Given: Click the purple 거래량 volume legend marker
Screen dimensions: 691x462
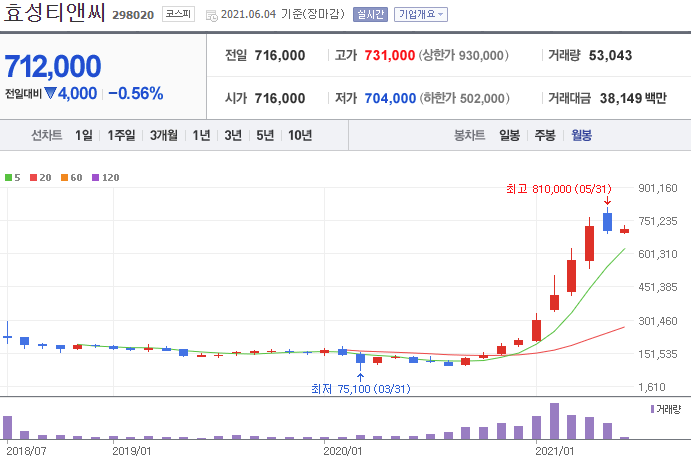Looking at the screenshot, I should [x=652, y=409].
